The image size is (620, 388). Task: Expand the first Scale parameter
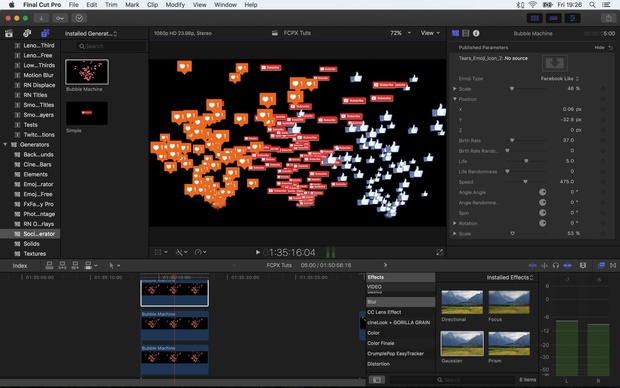(x=455, y=89)
